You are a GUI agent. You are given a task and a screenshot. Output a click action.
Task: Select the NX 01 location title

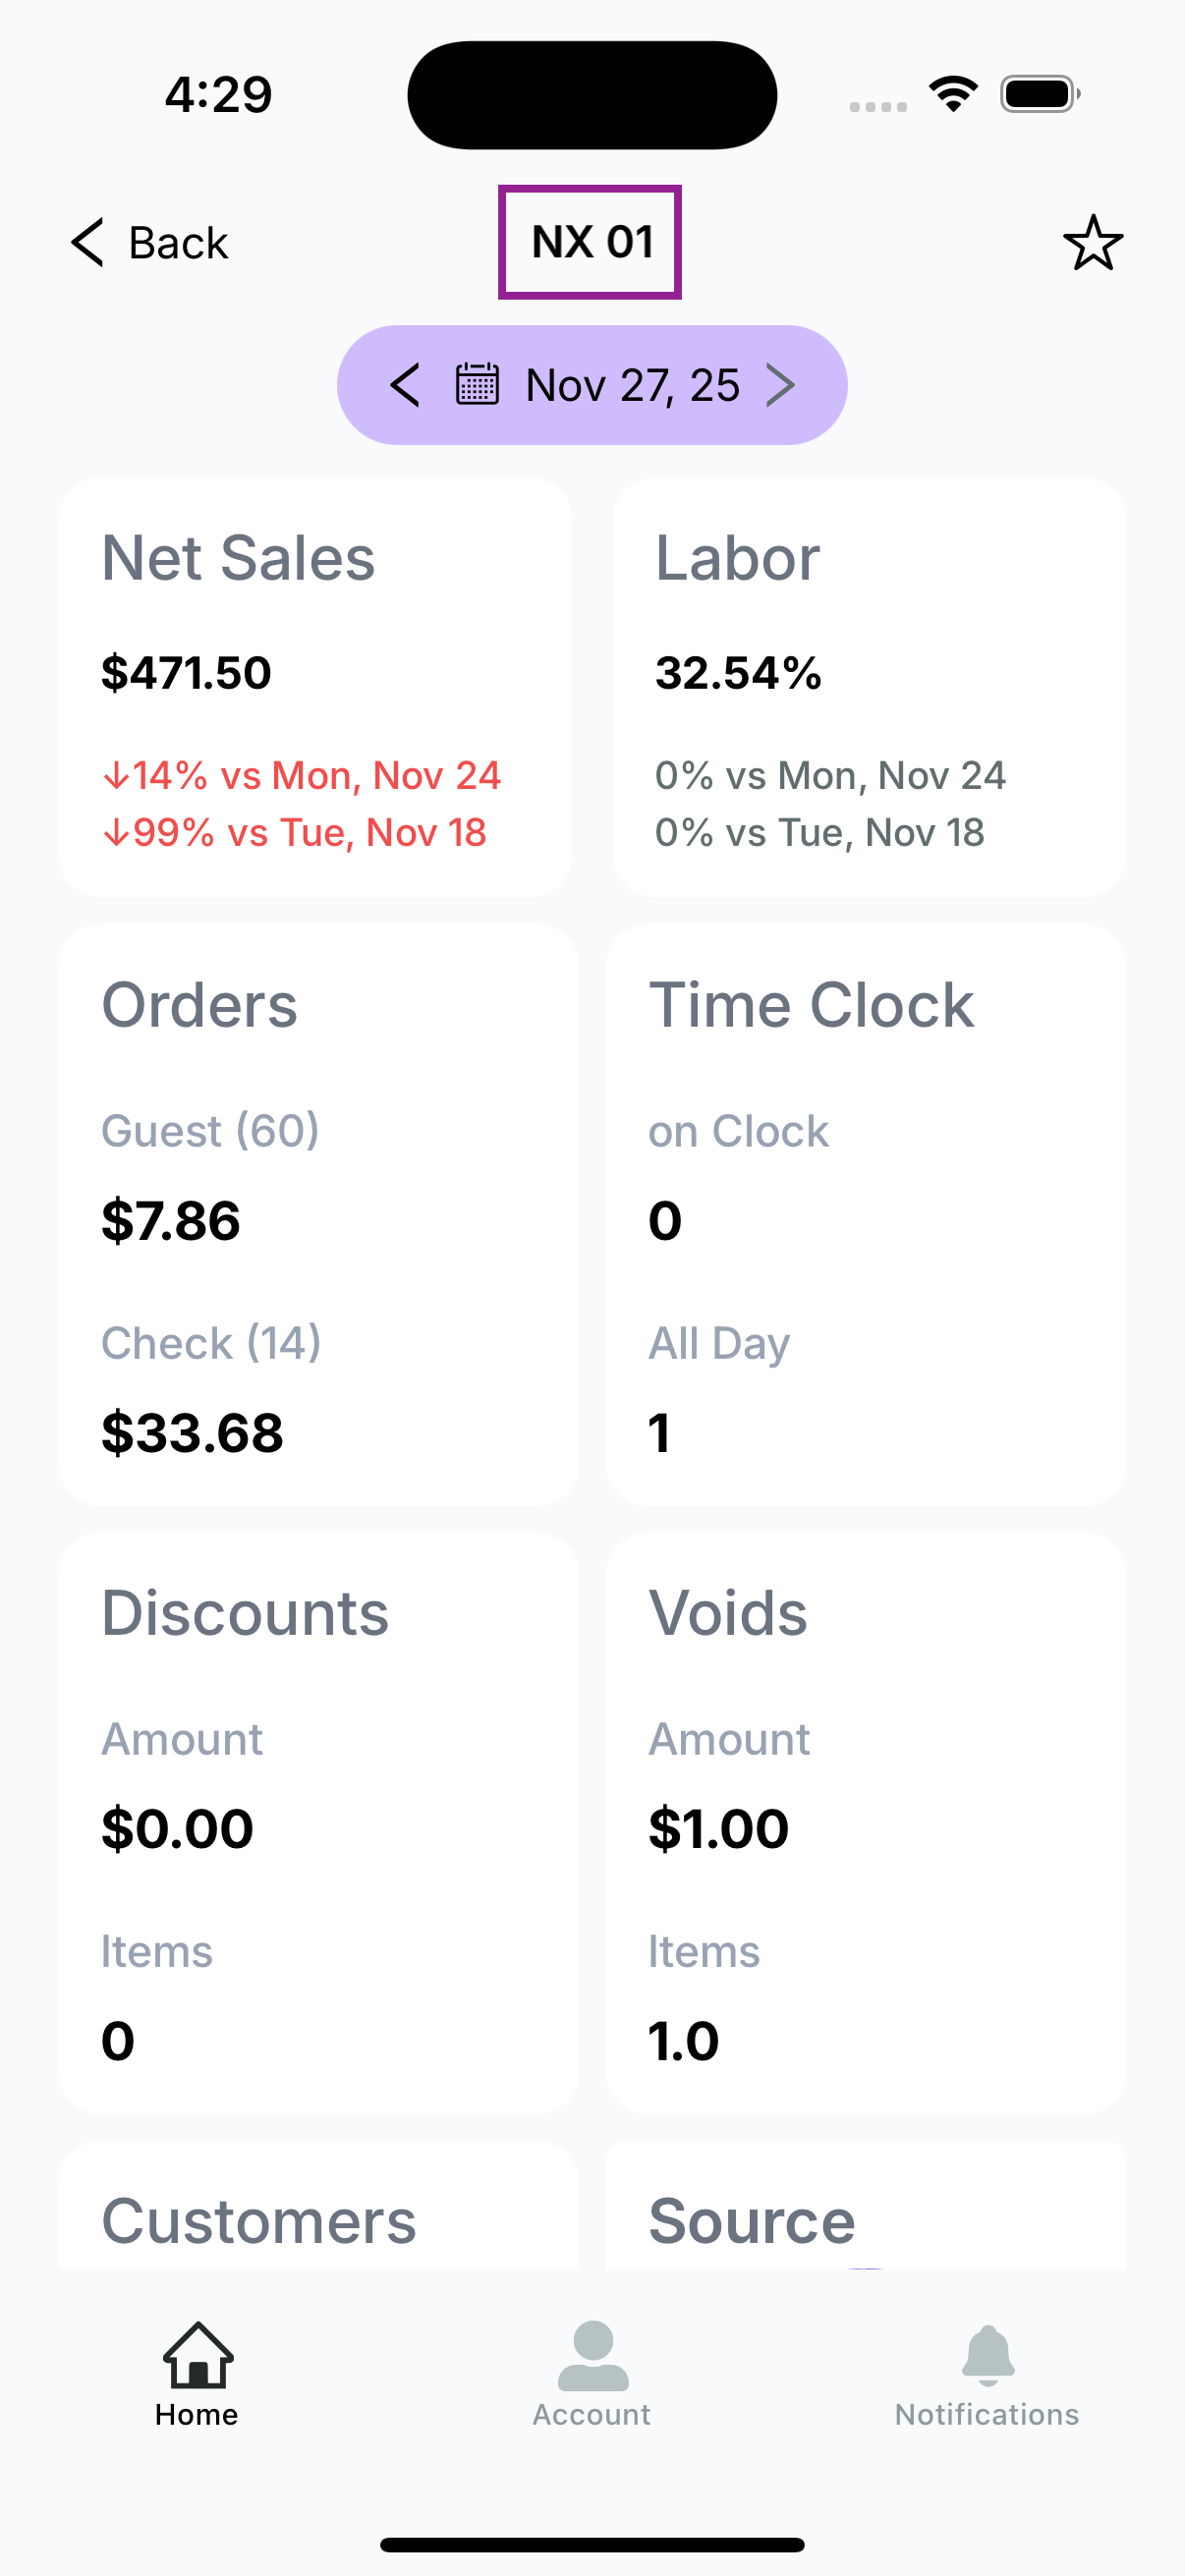point(590,242)
